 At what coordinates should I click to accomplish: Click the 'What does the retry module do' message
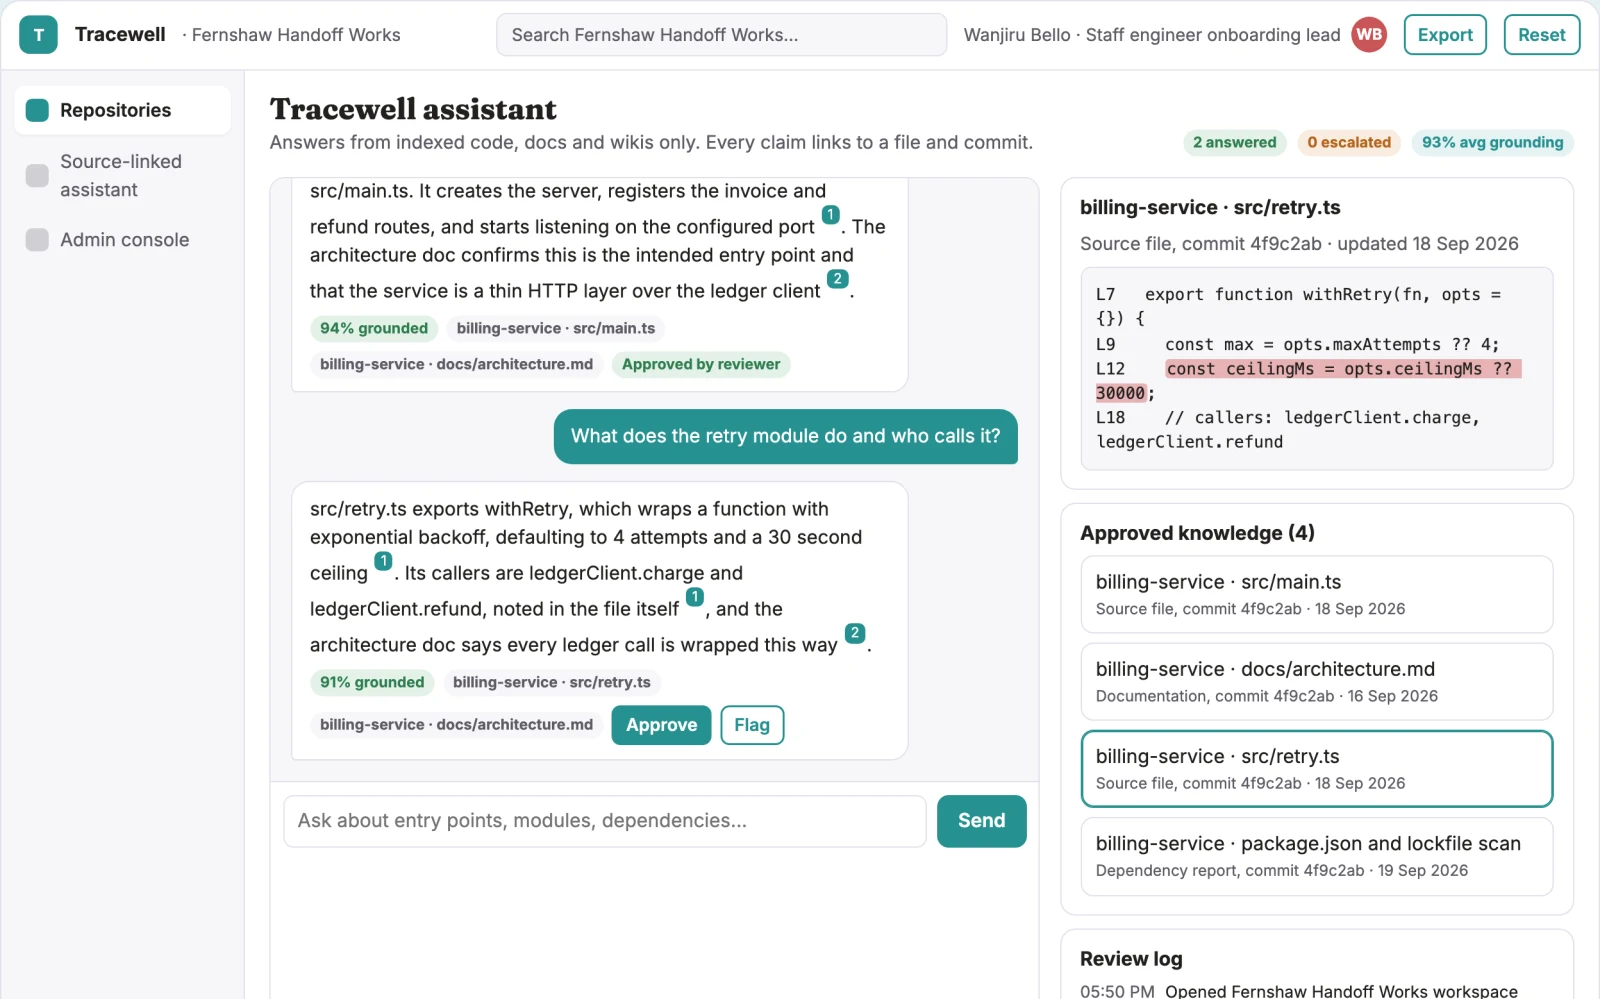785,436
